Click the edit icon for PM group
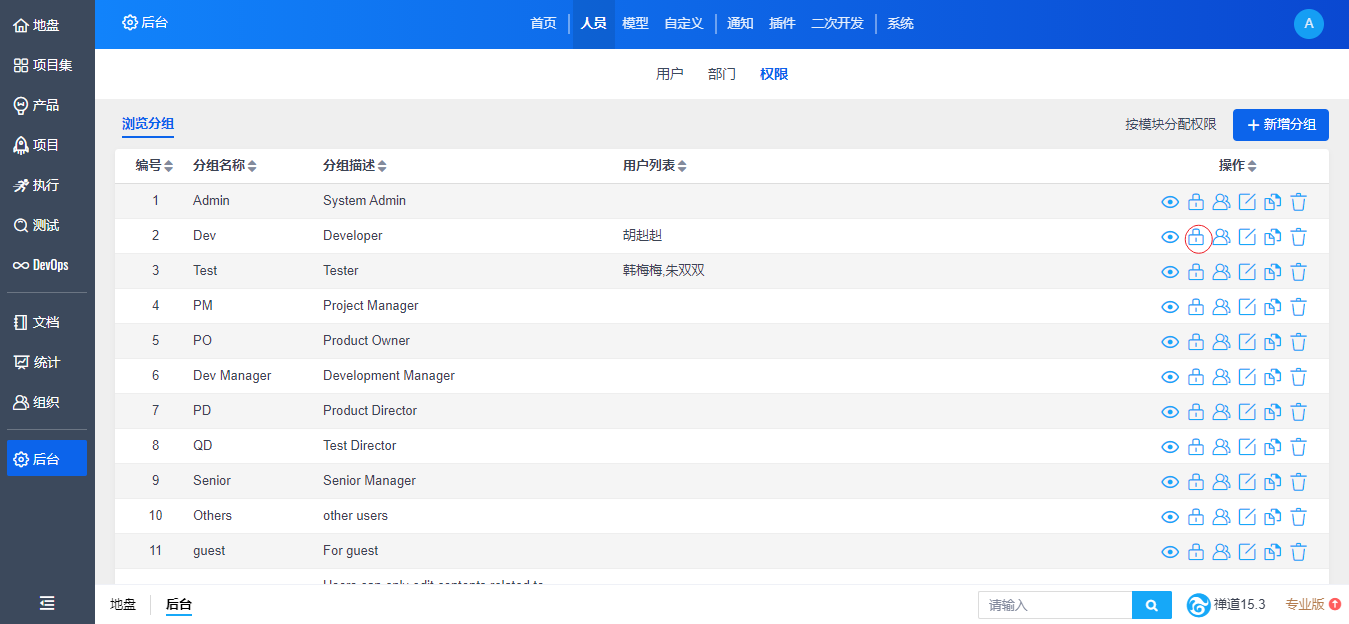Image resolution: width=1349 pixels, height=624 pixels. 1247,307
